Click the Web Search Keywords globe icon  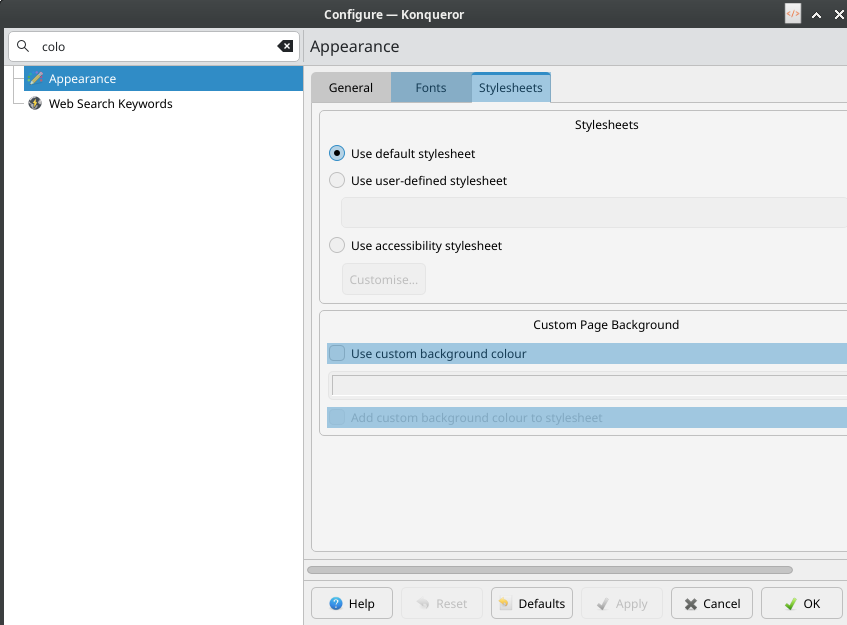point(35,104)
